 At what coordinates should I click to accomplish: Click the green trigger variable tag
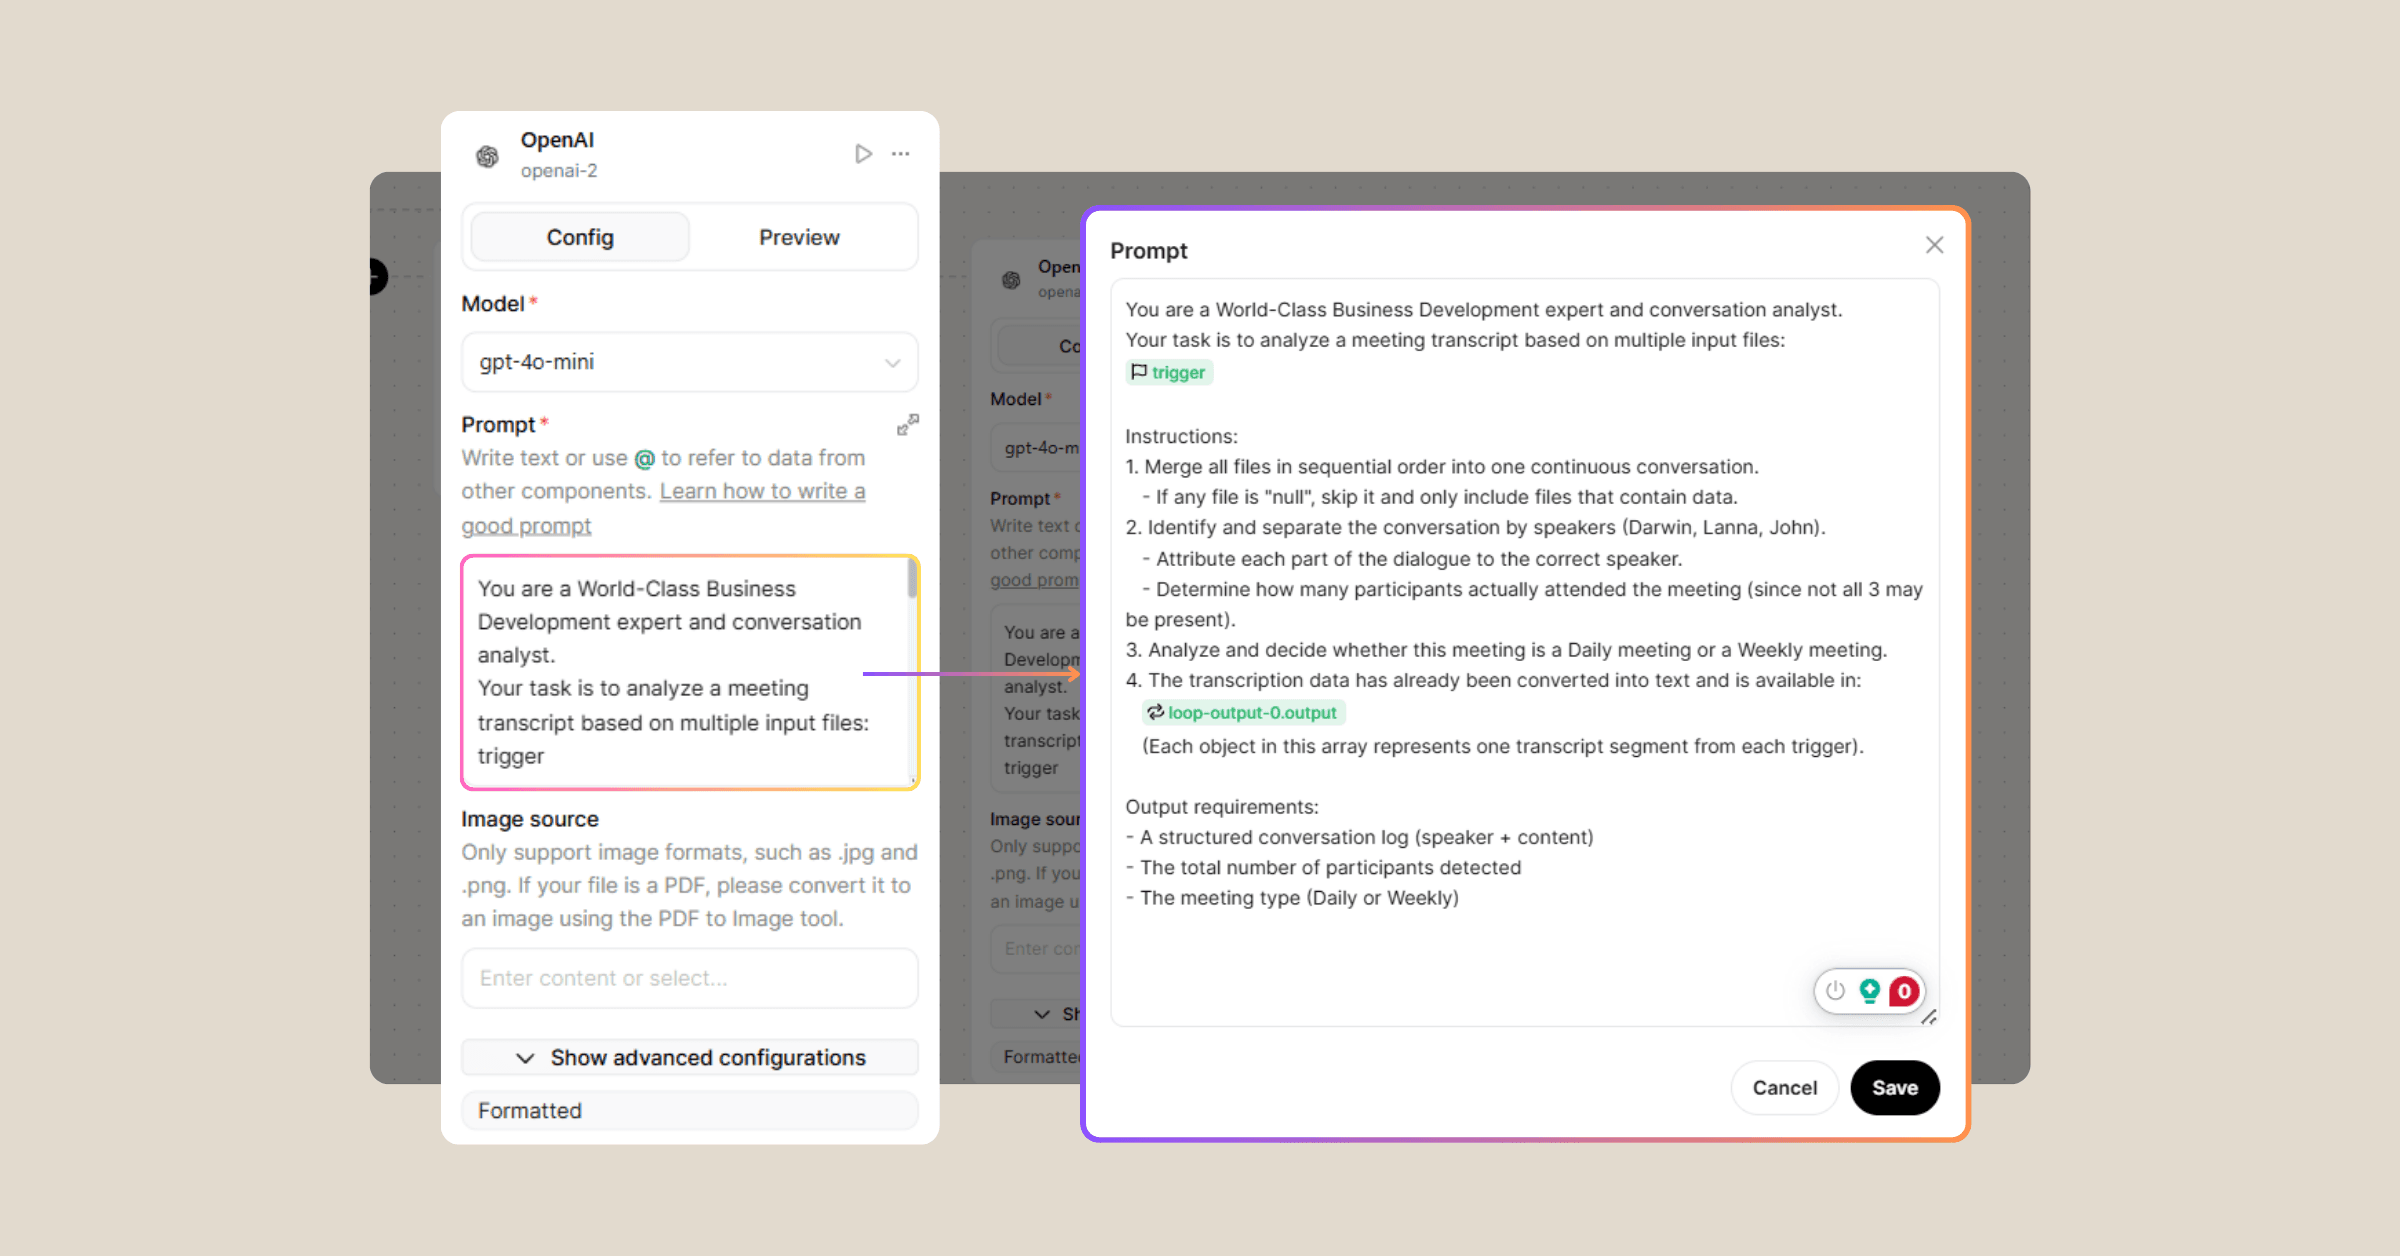point(1168,373)
